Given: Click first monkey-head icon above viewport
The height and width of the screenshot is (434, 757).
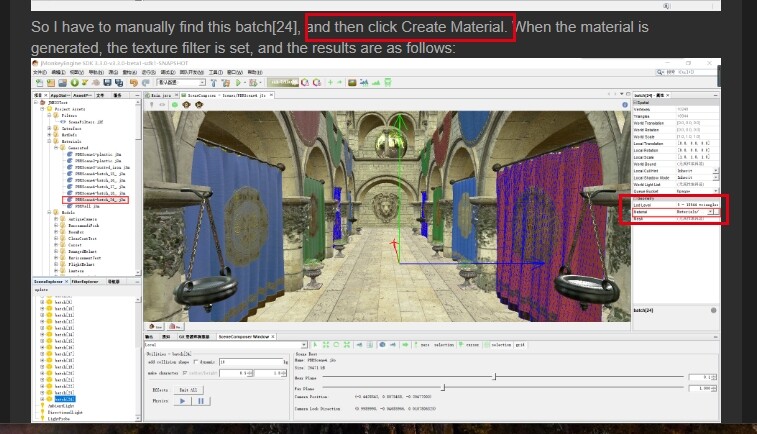Looking at the screenshot, I should [x=187, y=105].
